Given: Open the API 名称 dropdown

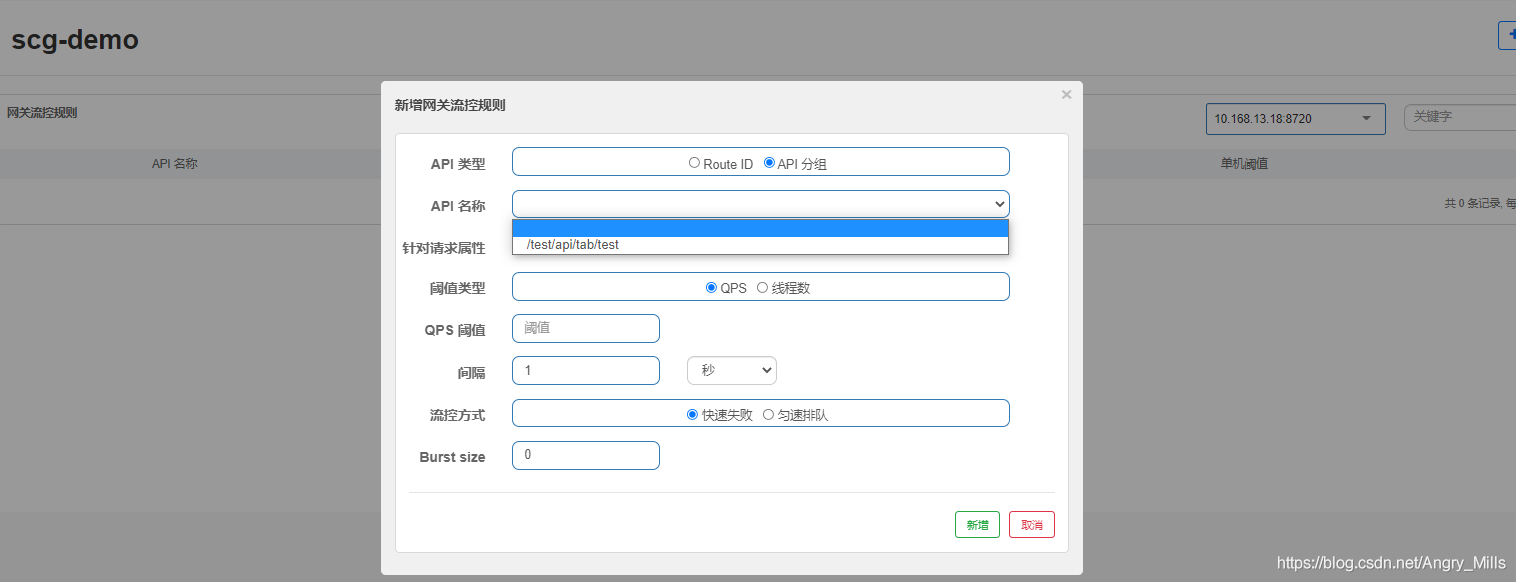Looking at the screenshot, I should tap(760, 204).
